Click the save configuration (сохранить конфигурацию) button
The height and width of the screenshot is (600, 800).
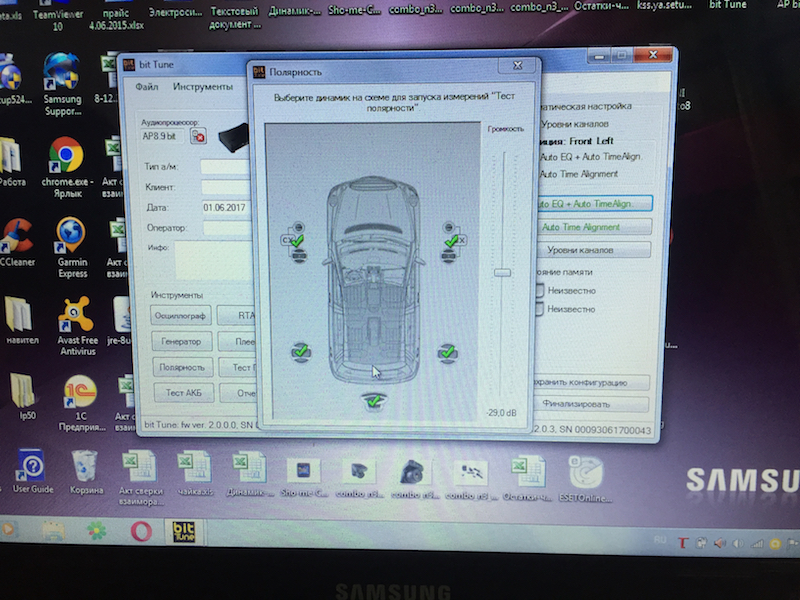coord(591,383)
